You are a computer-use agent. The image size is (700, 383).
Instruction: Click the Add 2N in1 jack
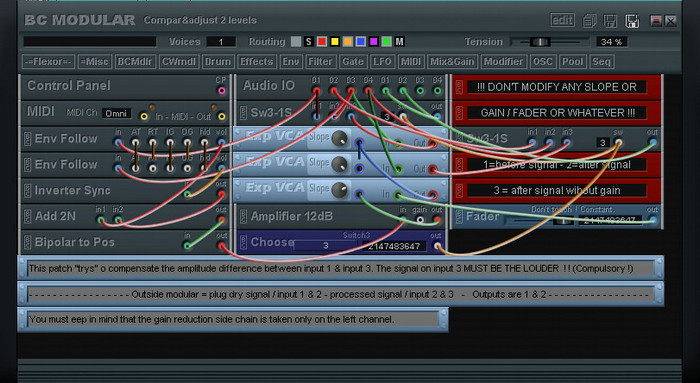pos(101,220)
